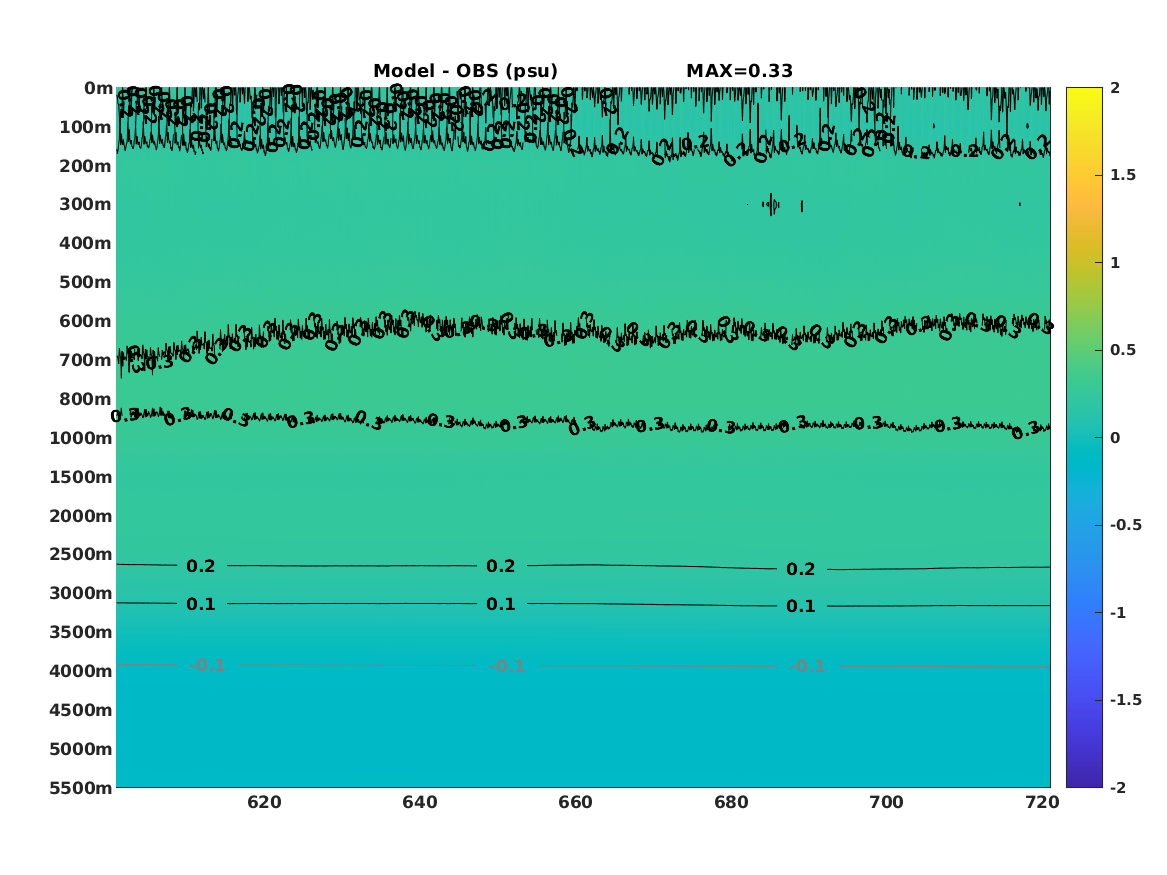
Task: Select the '720' x-axis tick label
Action: 1042,802
